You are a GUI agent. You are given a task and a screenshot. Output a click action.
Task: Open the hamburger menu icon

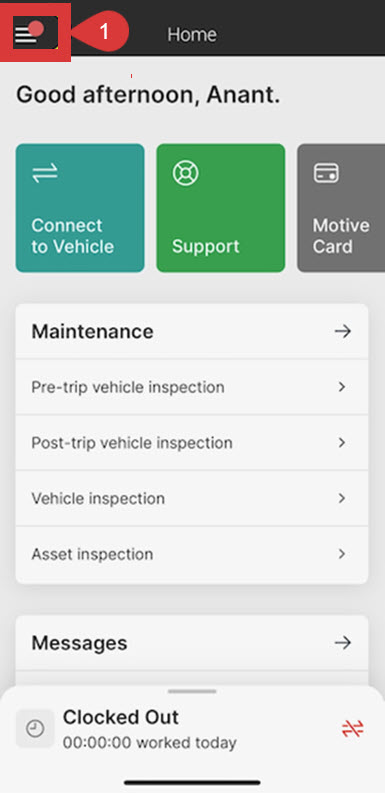coord(25,34)
